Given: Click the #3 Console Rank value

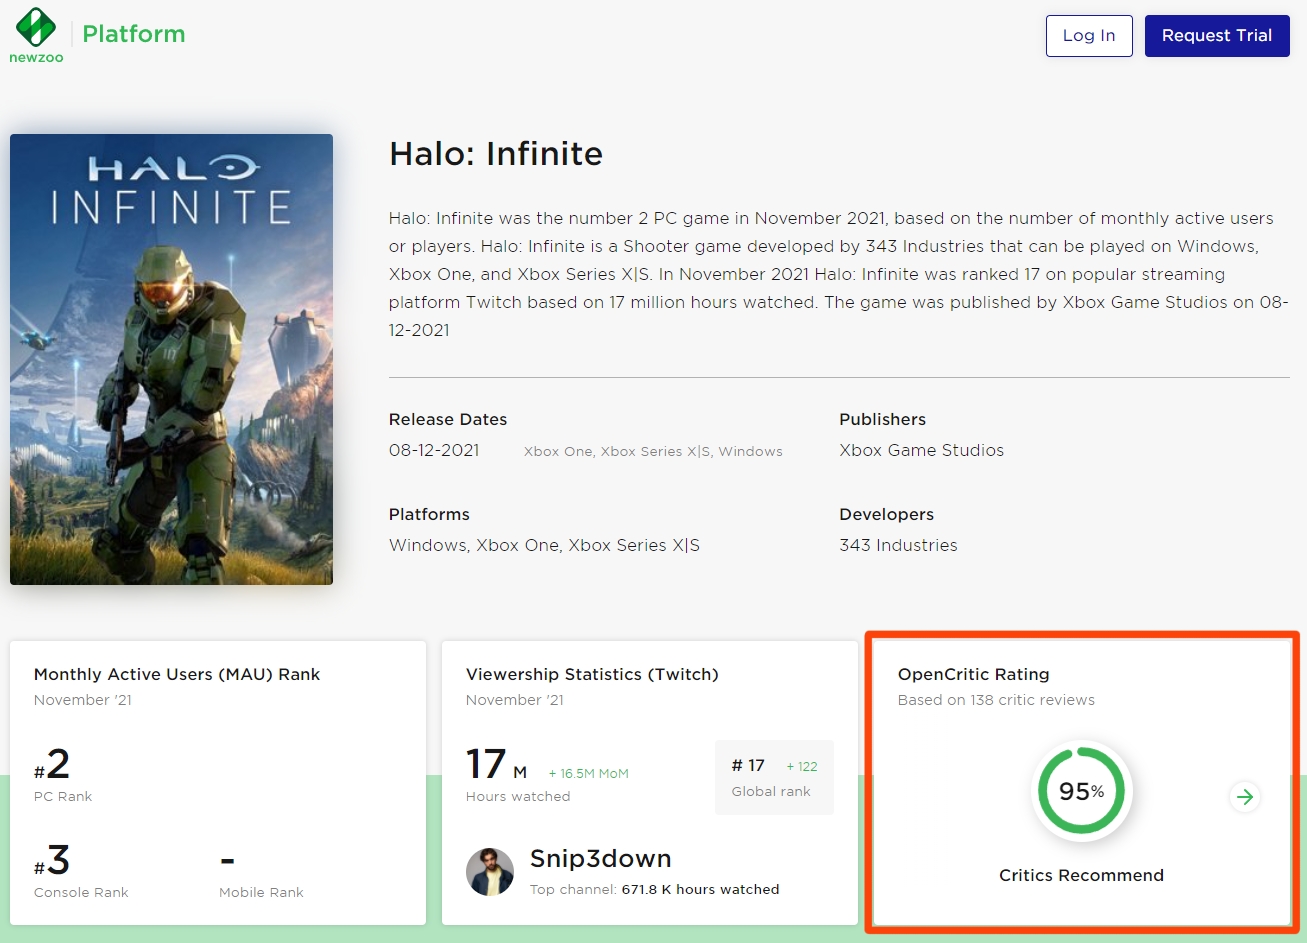Looking at the screenshot, I should [x=52, y=861].
